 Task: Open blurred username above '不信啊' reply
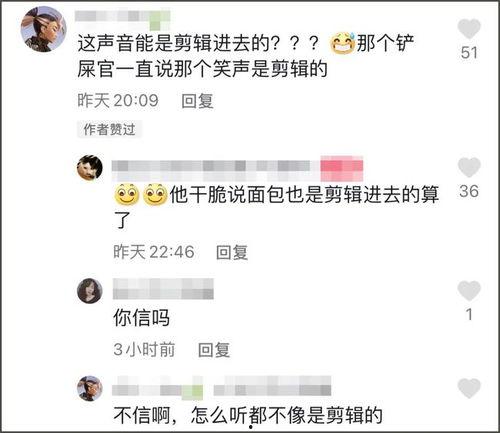(x=222, y=387)
